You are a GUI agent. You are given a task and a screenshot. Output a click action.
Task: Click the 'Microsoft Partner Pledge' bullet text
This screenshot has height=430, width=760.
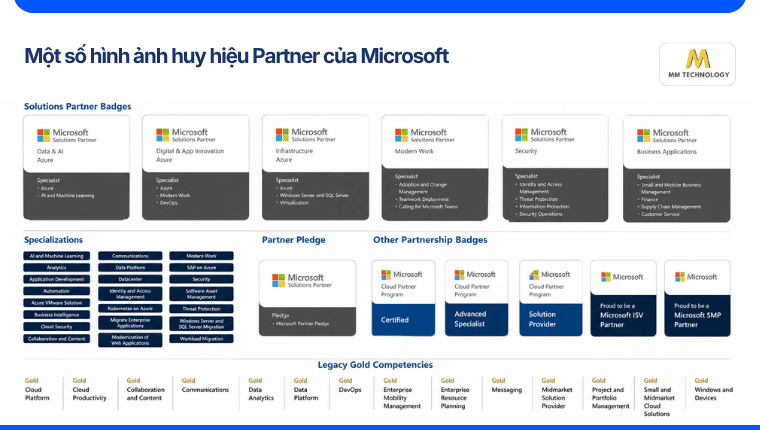click(302, 323)
